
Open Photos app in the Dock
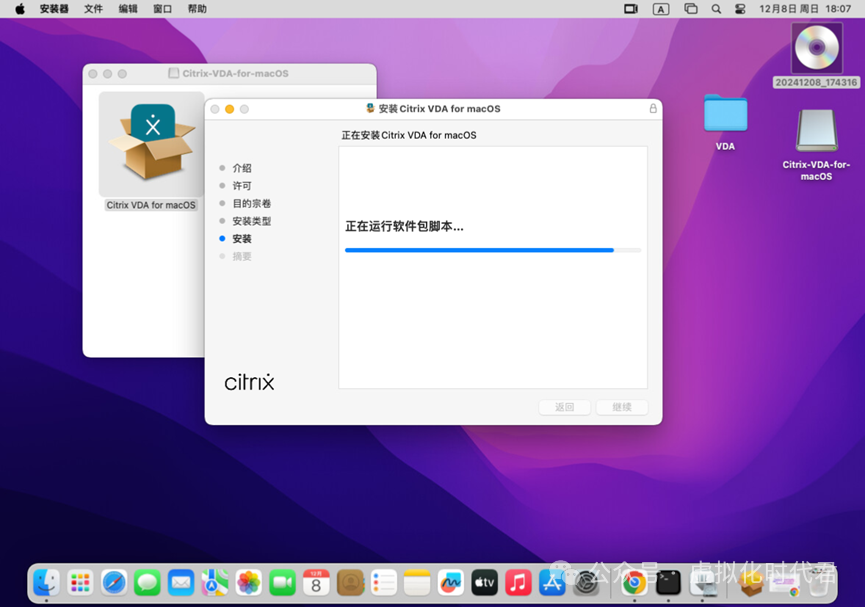pyautogui.click(x=248, y=583)
